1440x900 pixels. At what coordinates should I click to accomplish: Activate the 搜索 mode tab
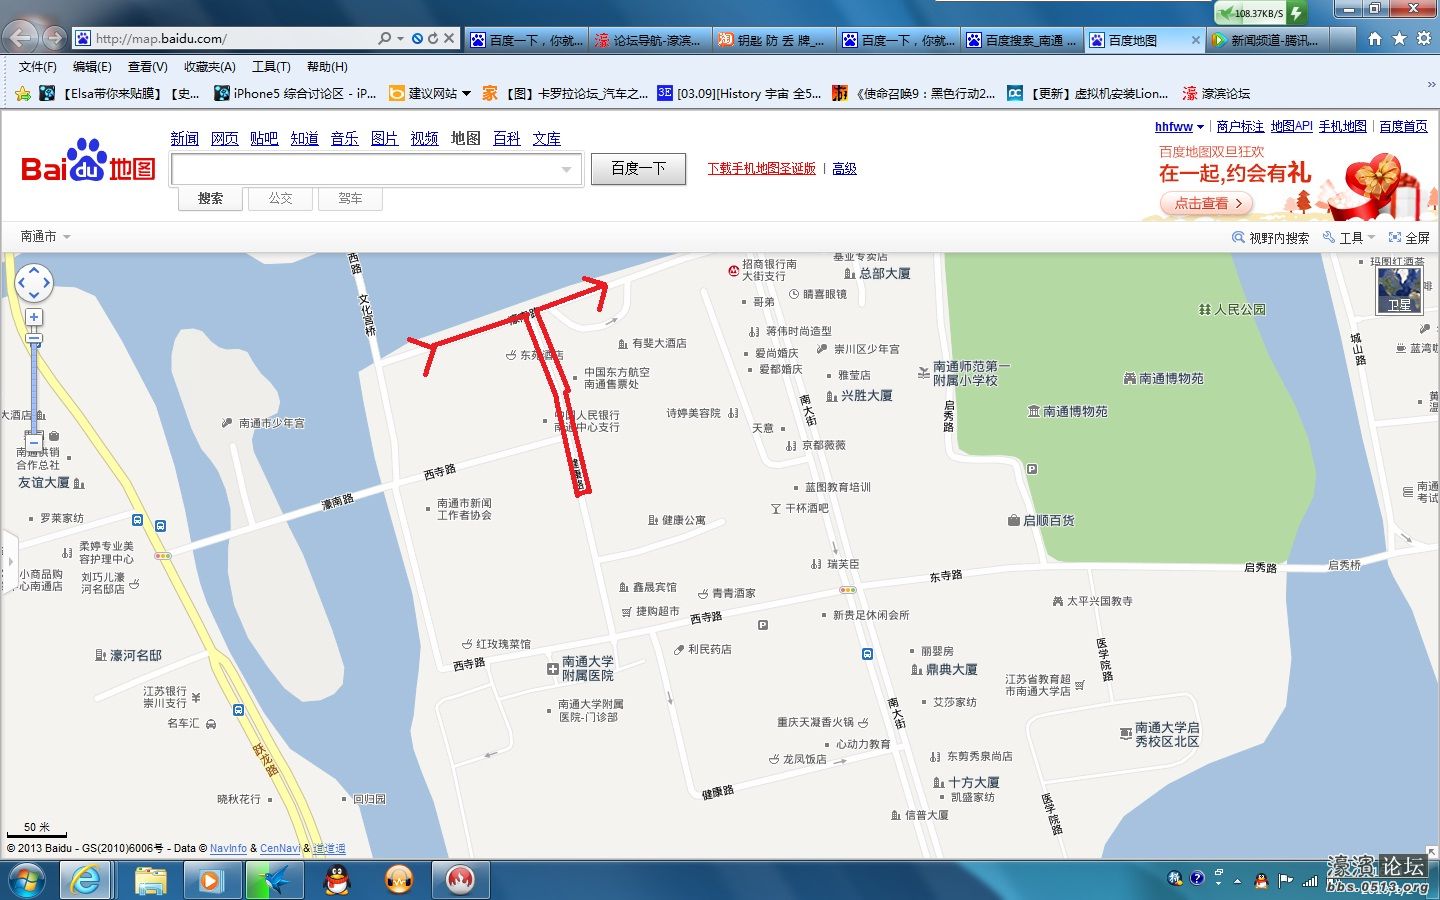pos(209,198)
